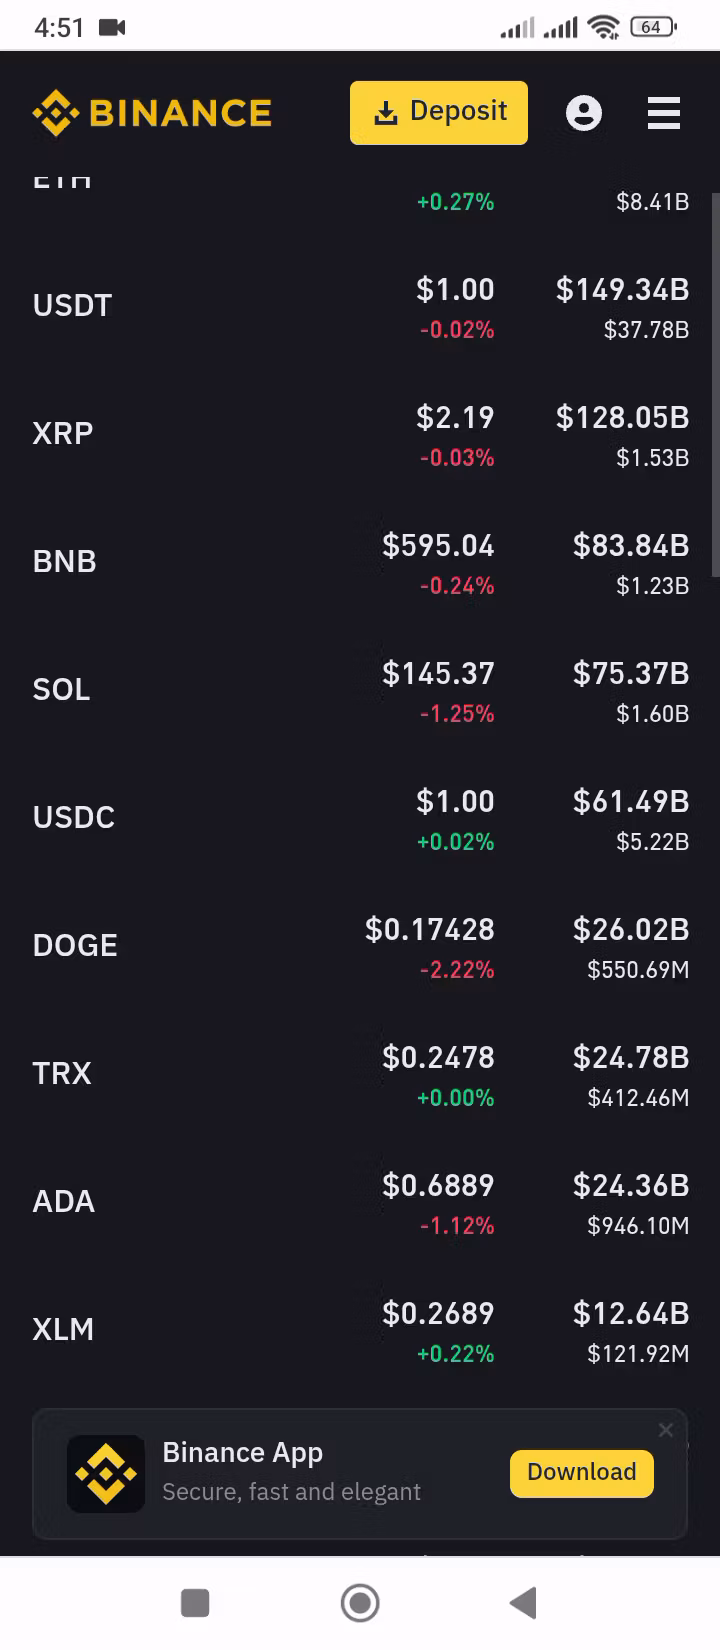Image resolution: width=720 pixels, height=1650 pixels.
Task: Tap the Binance App banner logo
Action: pyautogui.click(x=106, y=1473)
